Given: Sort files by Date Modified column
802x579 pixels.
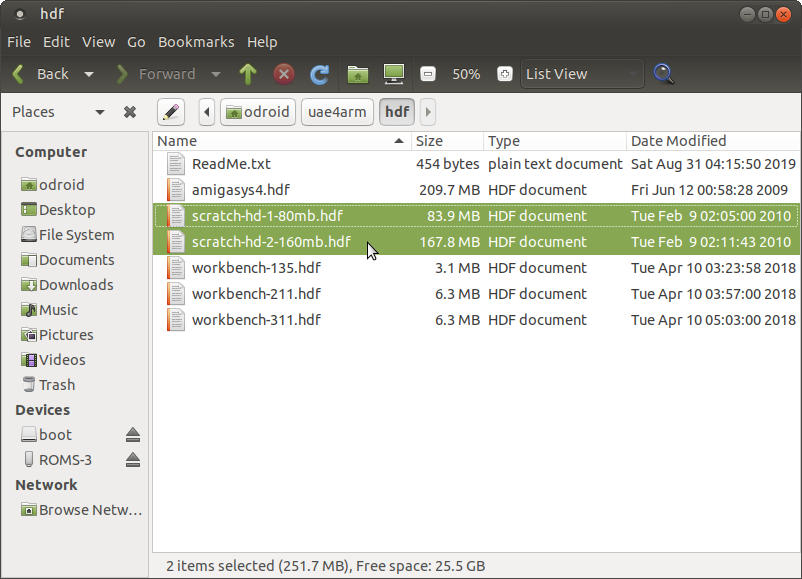Looking at the screenshot, I should tap(678, 141).
